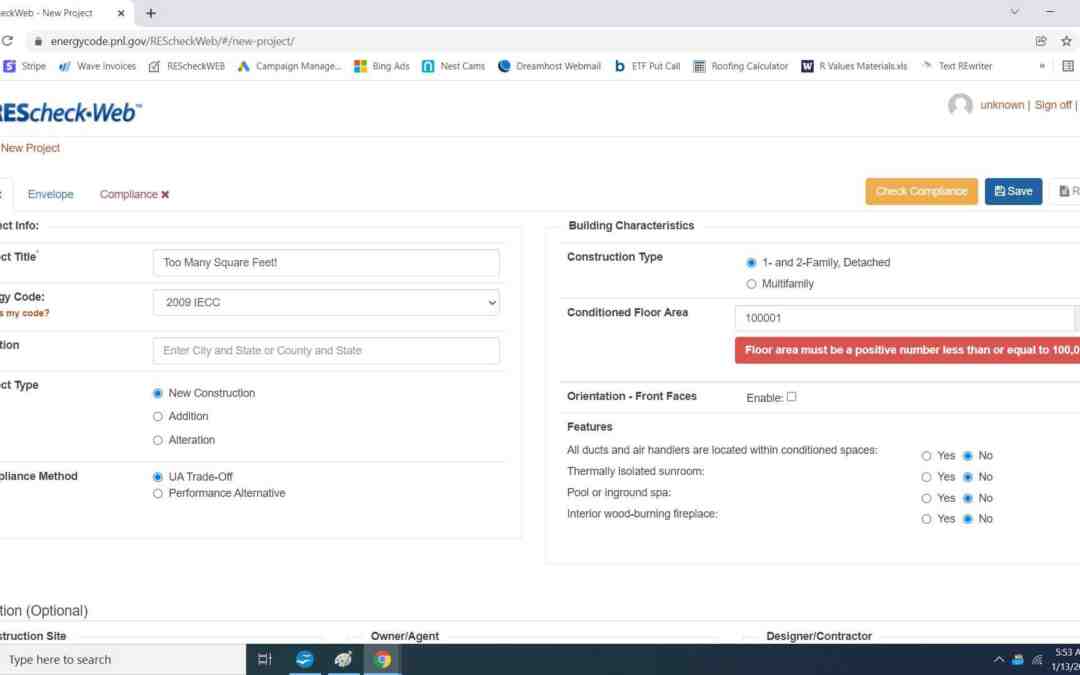Screen dimensions: 1080x675
Task: Choose Performance Alternative compliance method
Action: tap(158, 493)
